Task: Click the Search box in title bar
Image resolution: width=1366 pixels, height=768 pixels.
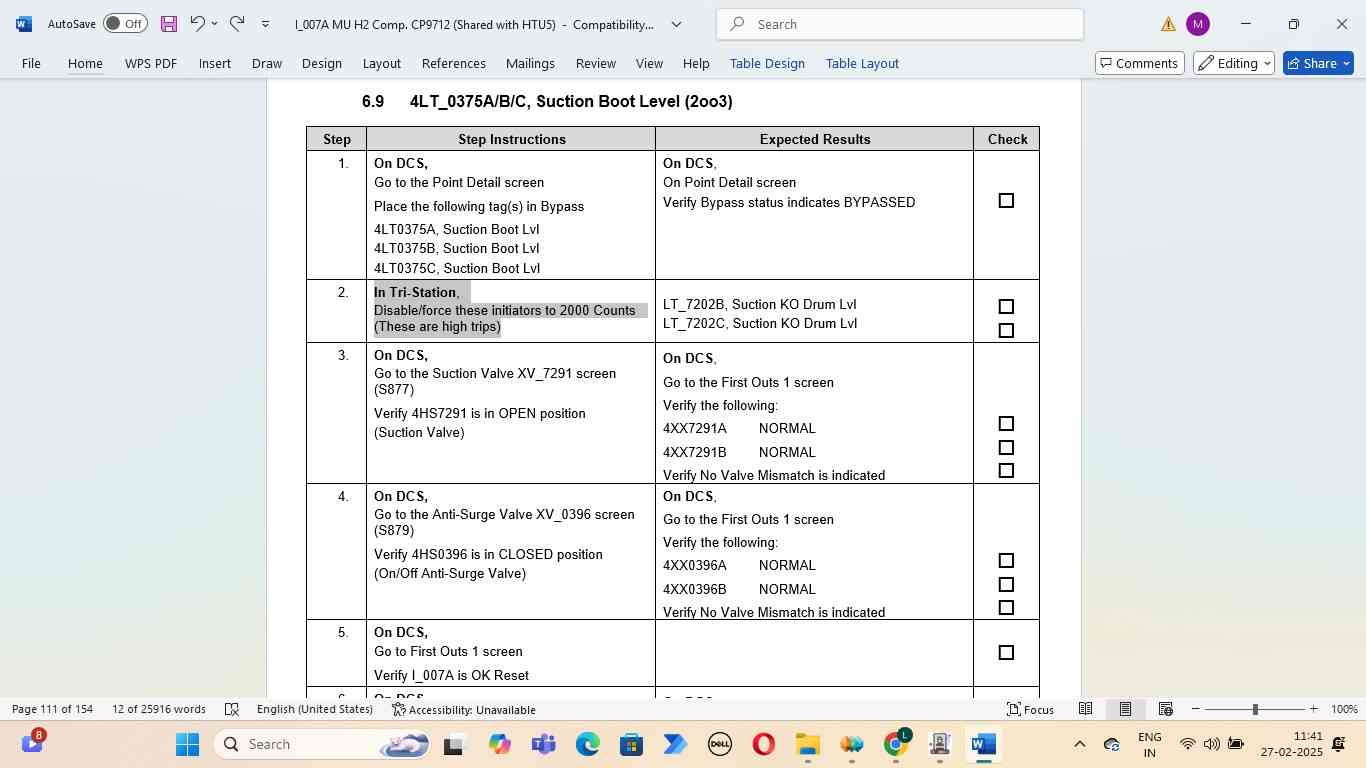Action: pyautogui.click(x=900, y=24)
